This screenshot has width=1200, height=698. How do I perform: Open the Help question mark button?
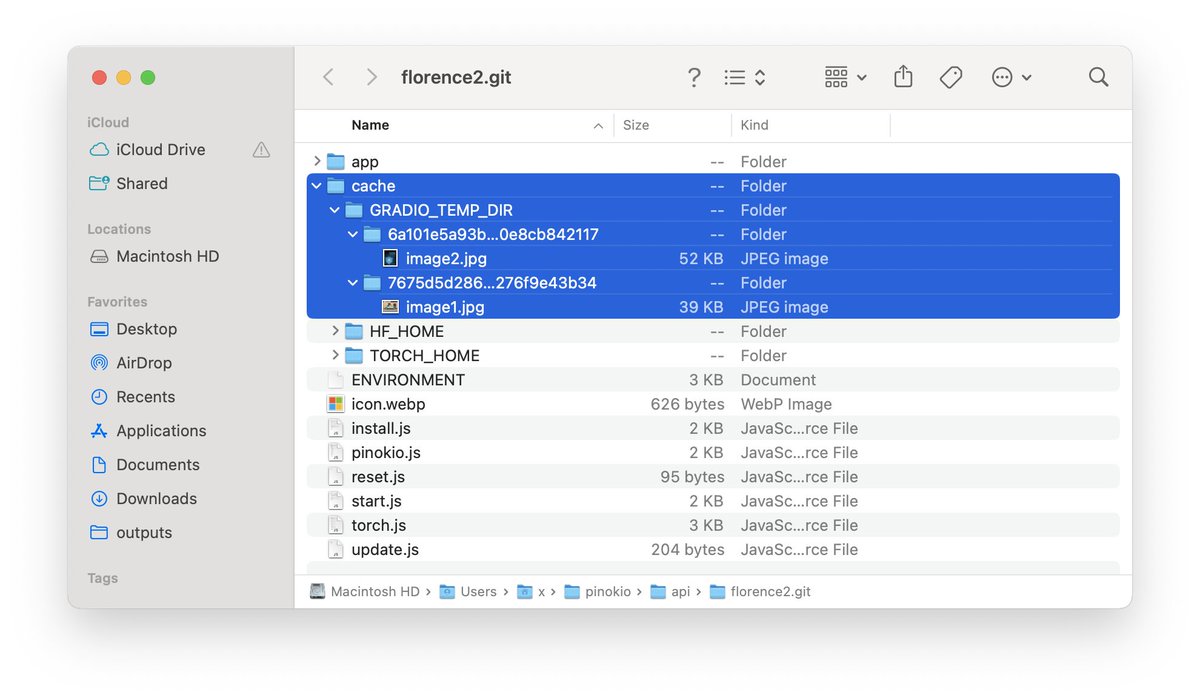point(694,77)
